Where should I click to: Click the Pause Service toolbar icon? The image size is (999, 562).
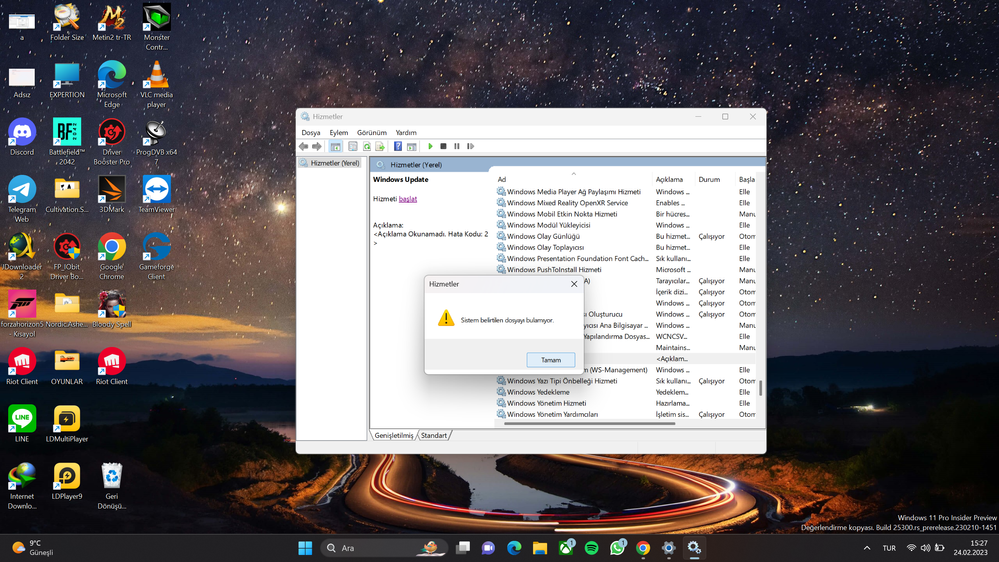tap(457, 147)
